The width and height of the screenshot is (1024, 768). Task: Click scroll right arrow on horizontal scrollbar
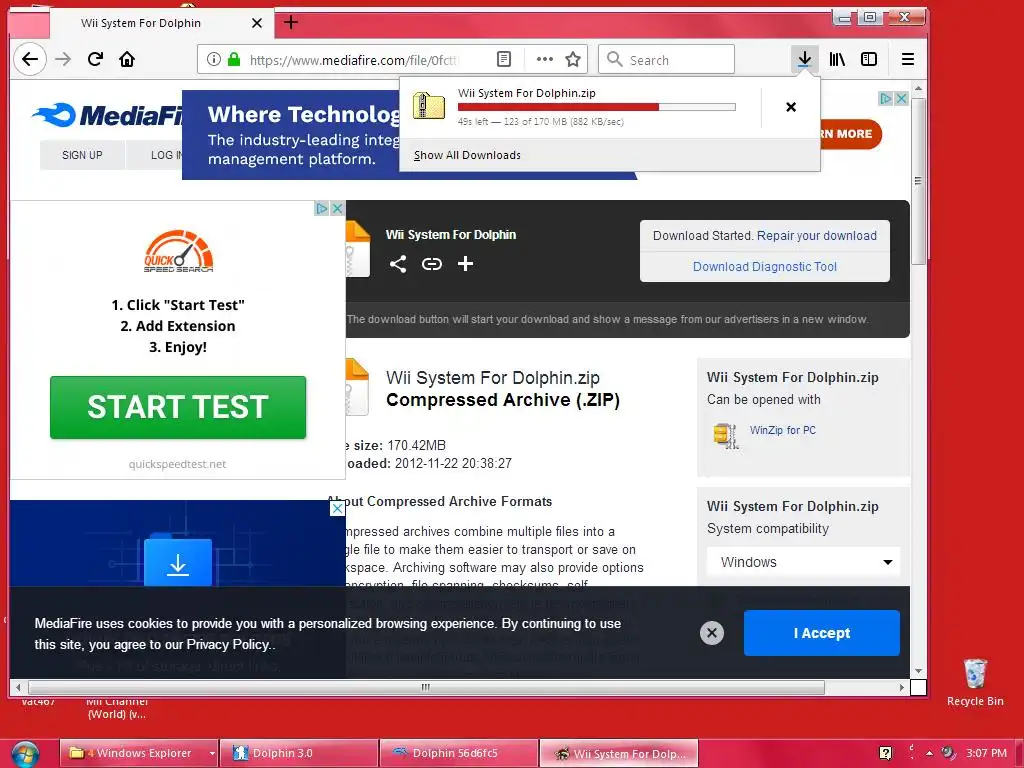902,687
